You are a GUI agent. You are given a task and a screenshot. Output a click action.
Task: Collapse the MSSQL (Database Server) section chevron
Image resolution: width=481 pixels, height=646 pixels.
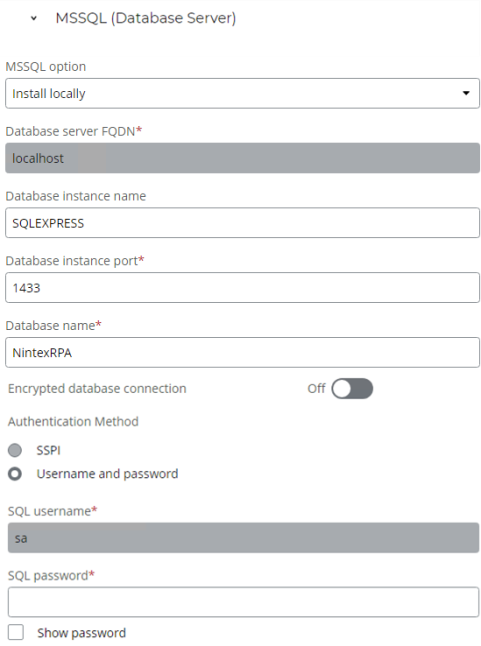[34, 18]
